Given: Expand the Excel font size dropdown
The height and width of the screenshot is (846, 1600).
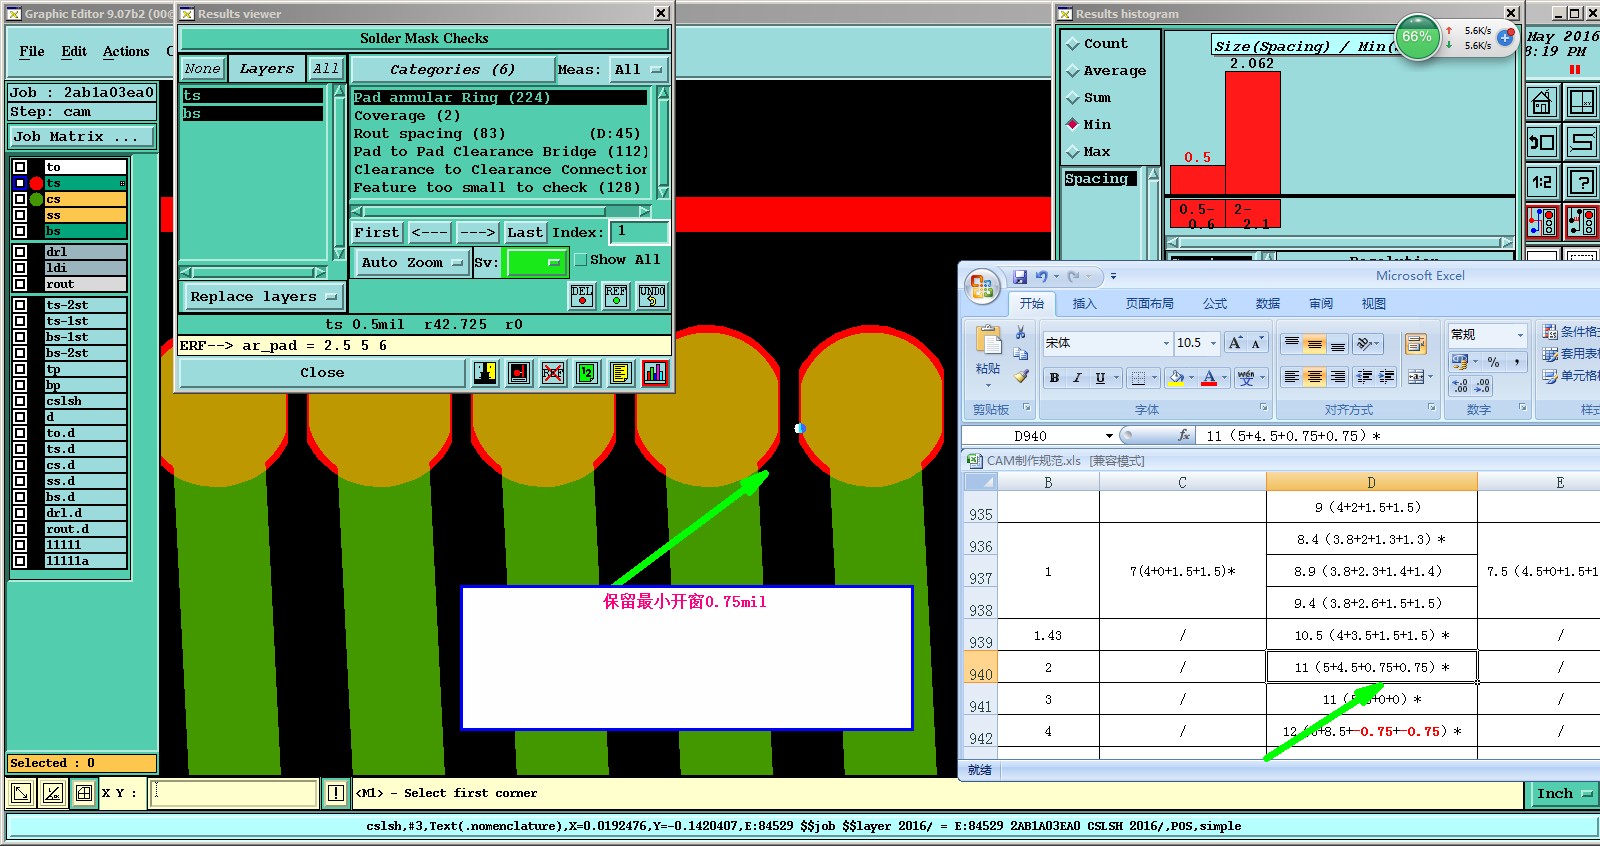Looking at the screenshot, I should (1214, 343).
